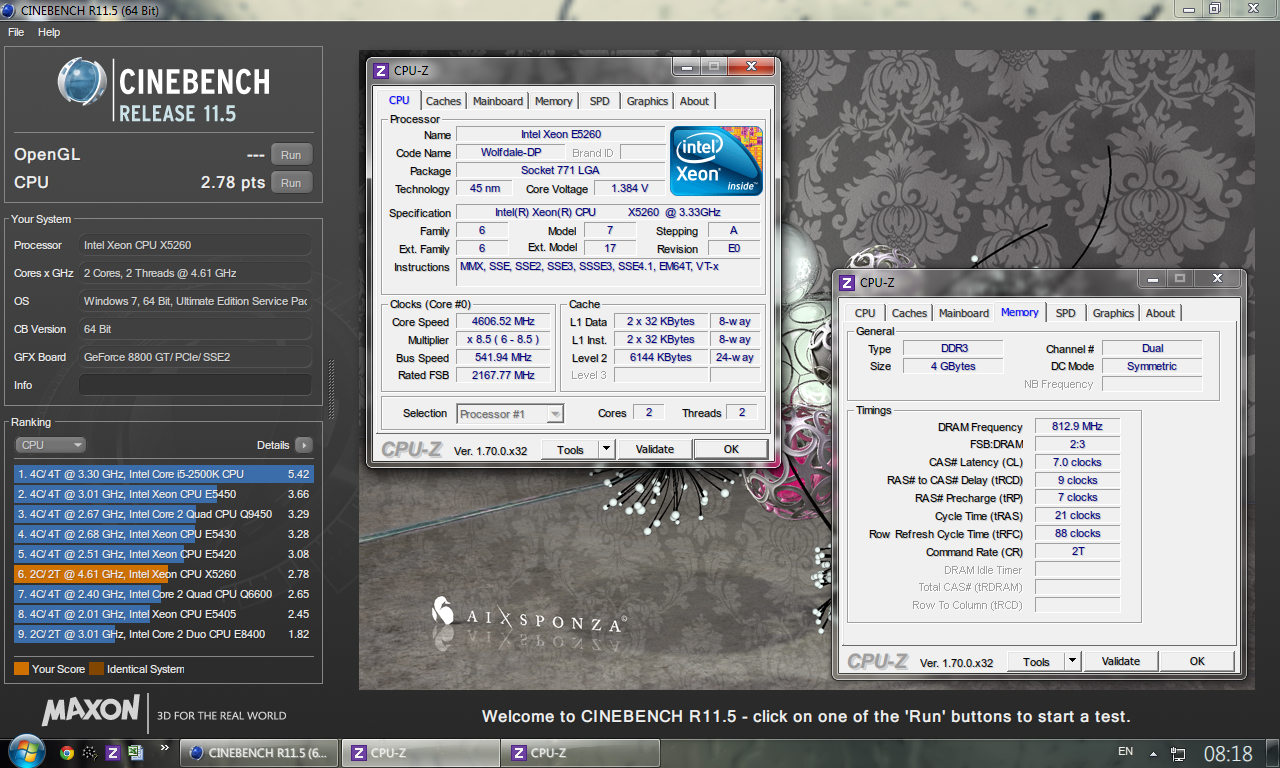1280x768 pixels.
Task: Click OK in CPU-Z CPU window
Action: click(731, 449)
